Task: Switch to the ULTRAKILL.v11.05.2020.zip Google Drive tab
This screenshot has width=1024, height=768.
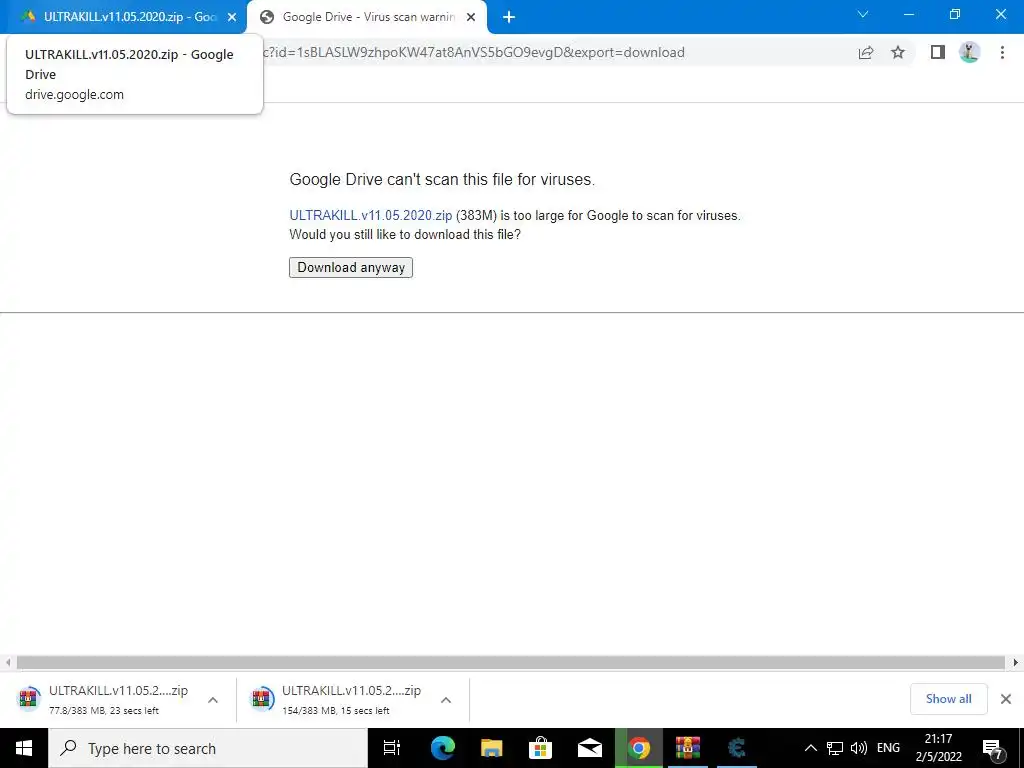Action: click(123, 17)
